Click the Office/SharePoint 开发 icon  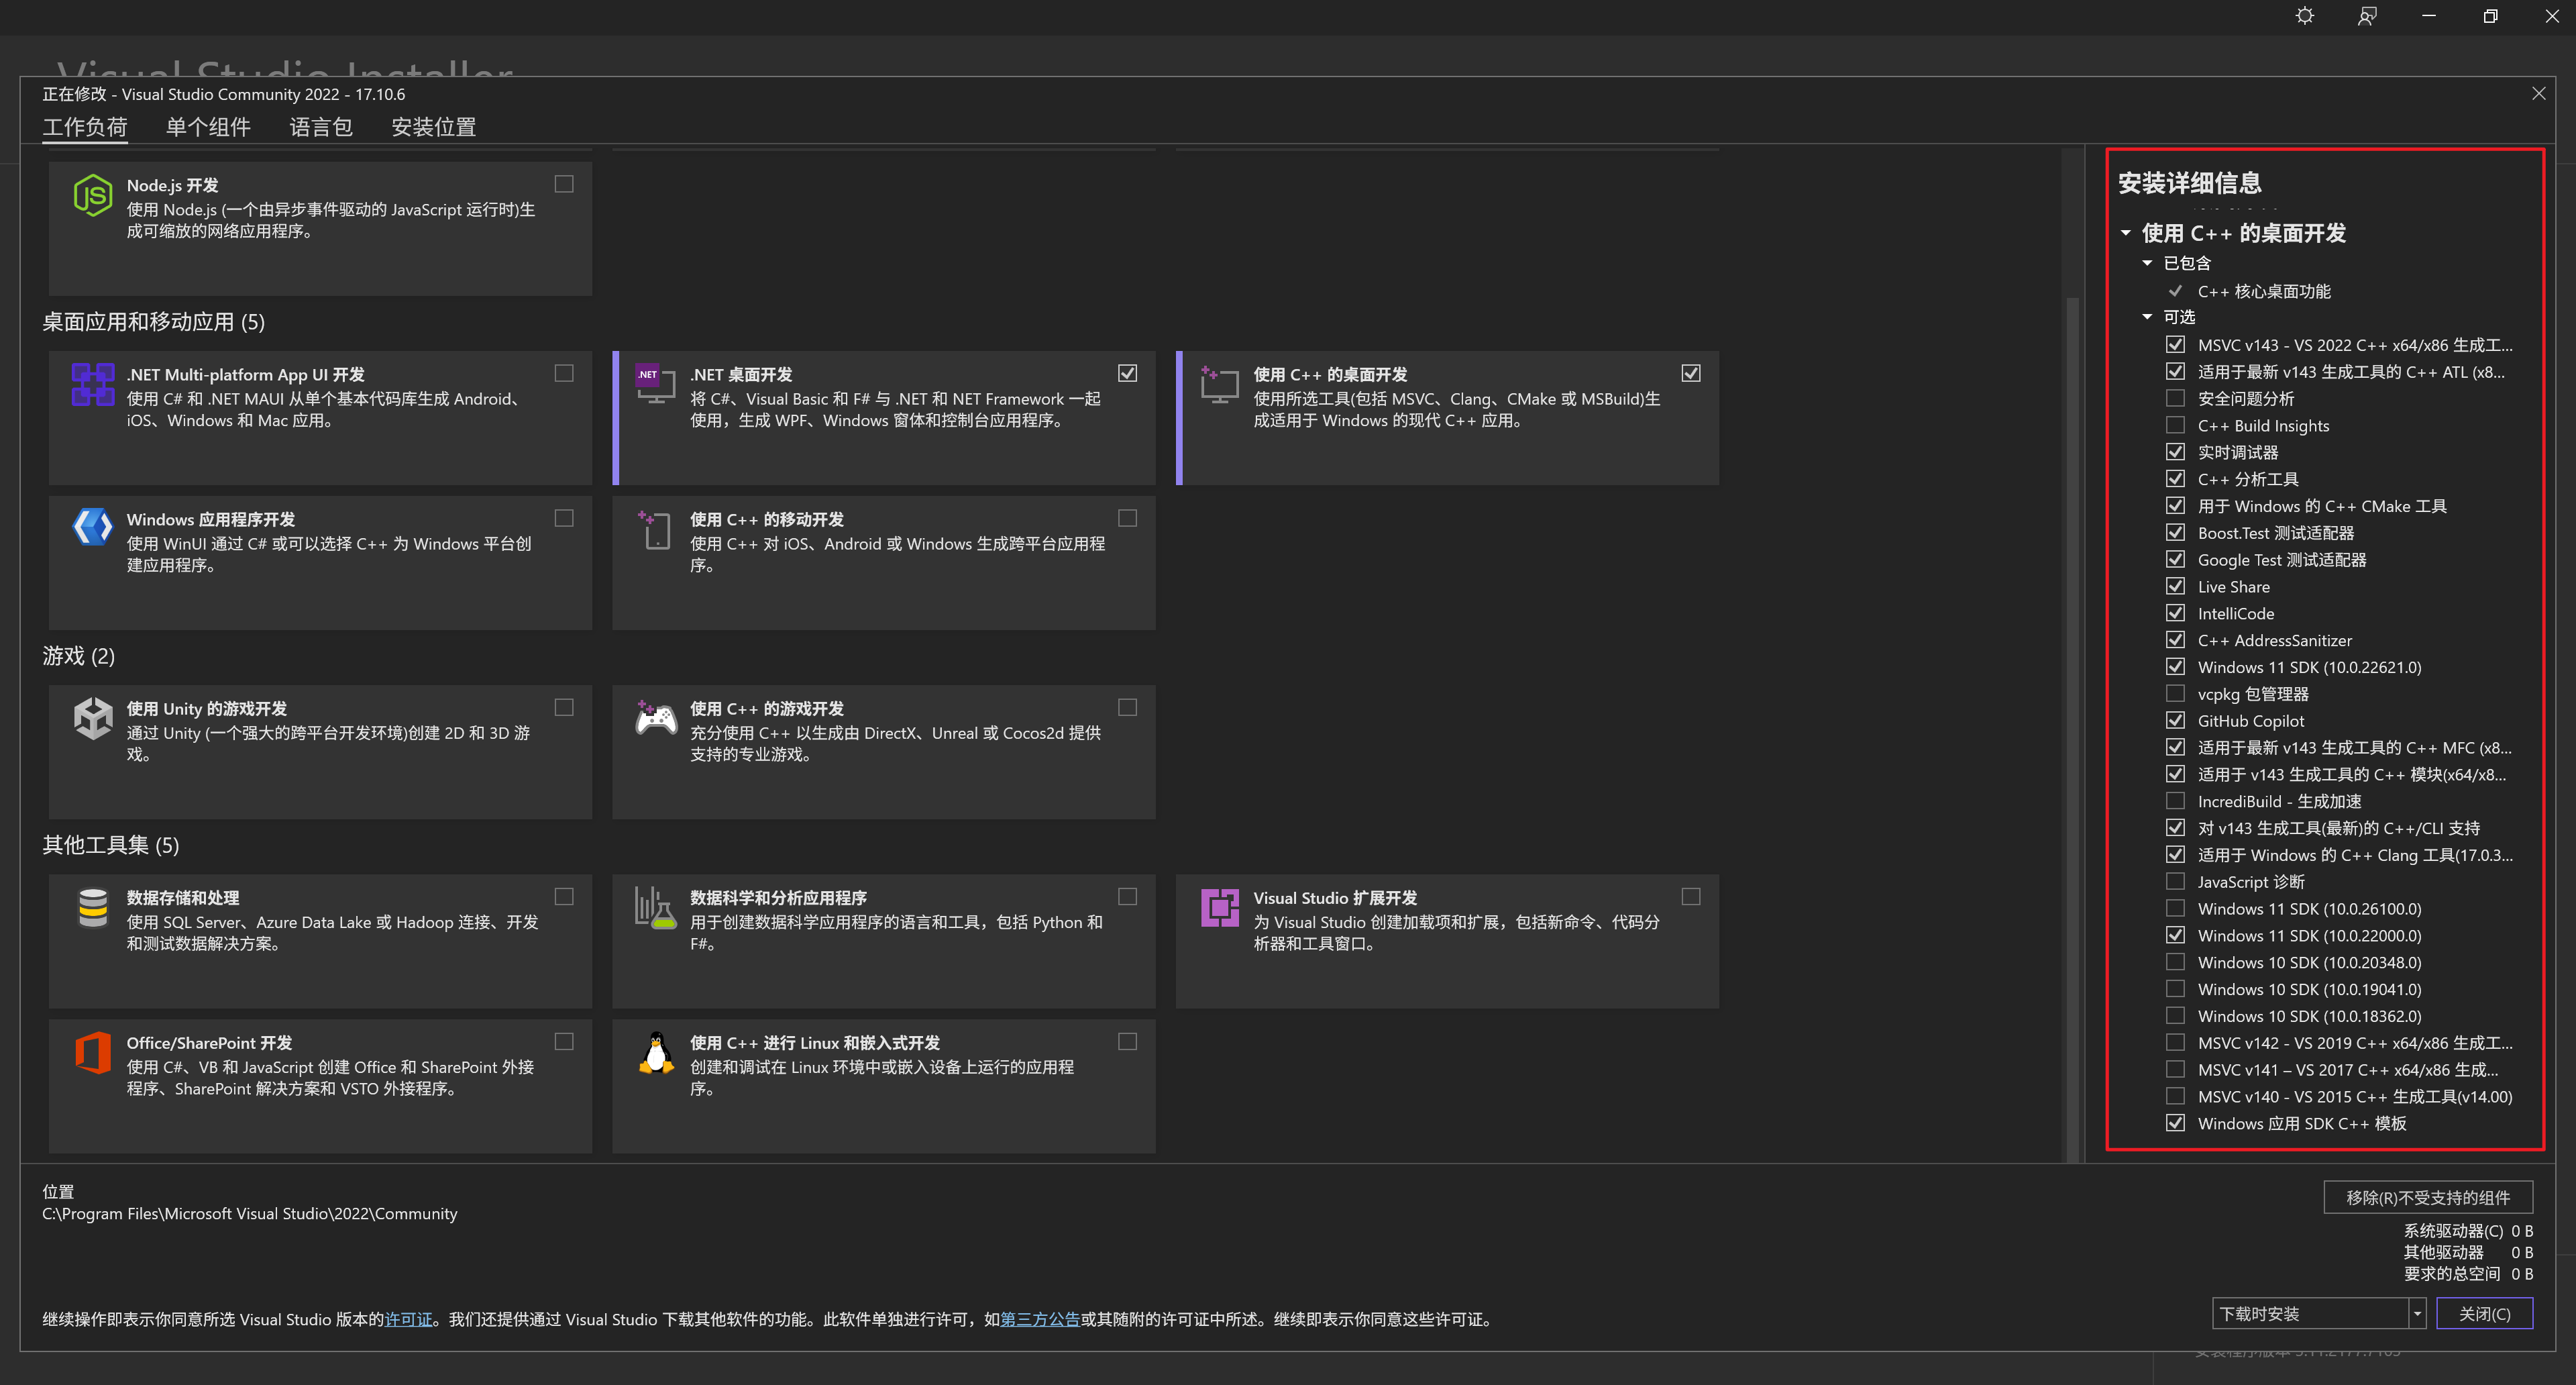coord(93,1053)
